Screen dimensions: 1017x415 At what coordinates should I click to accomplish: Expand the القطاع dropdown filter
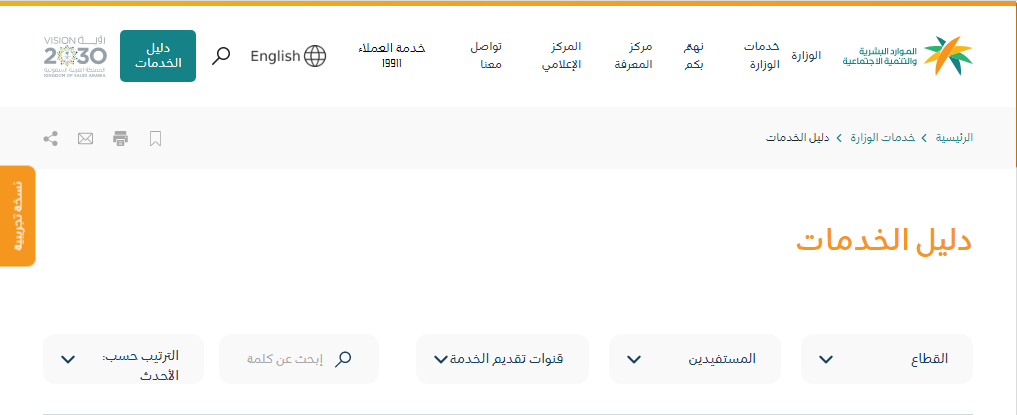(x=886, y=359)
